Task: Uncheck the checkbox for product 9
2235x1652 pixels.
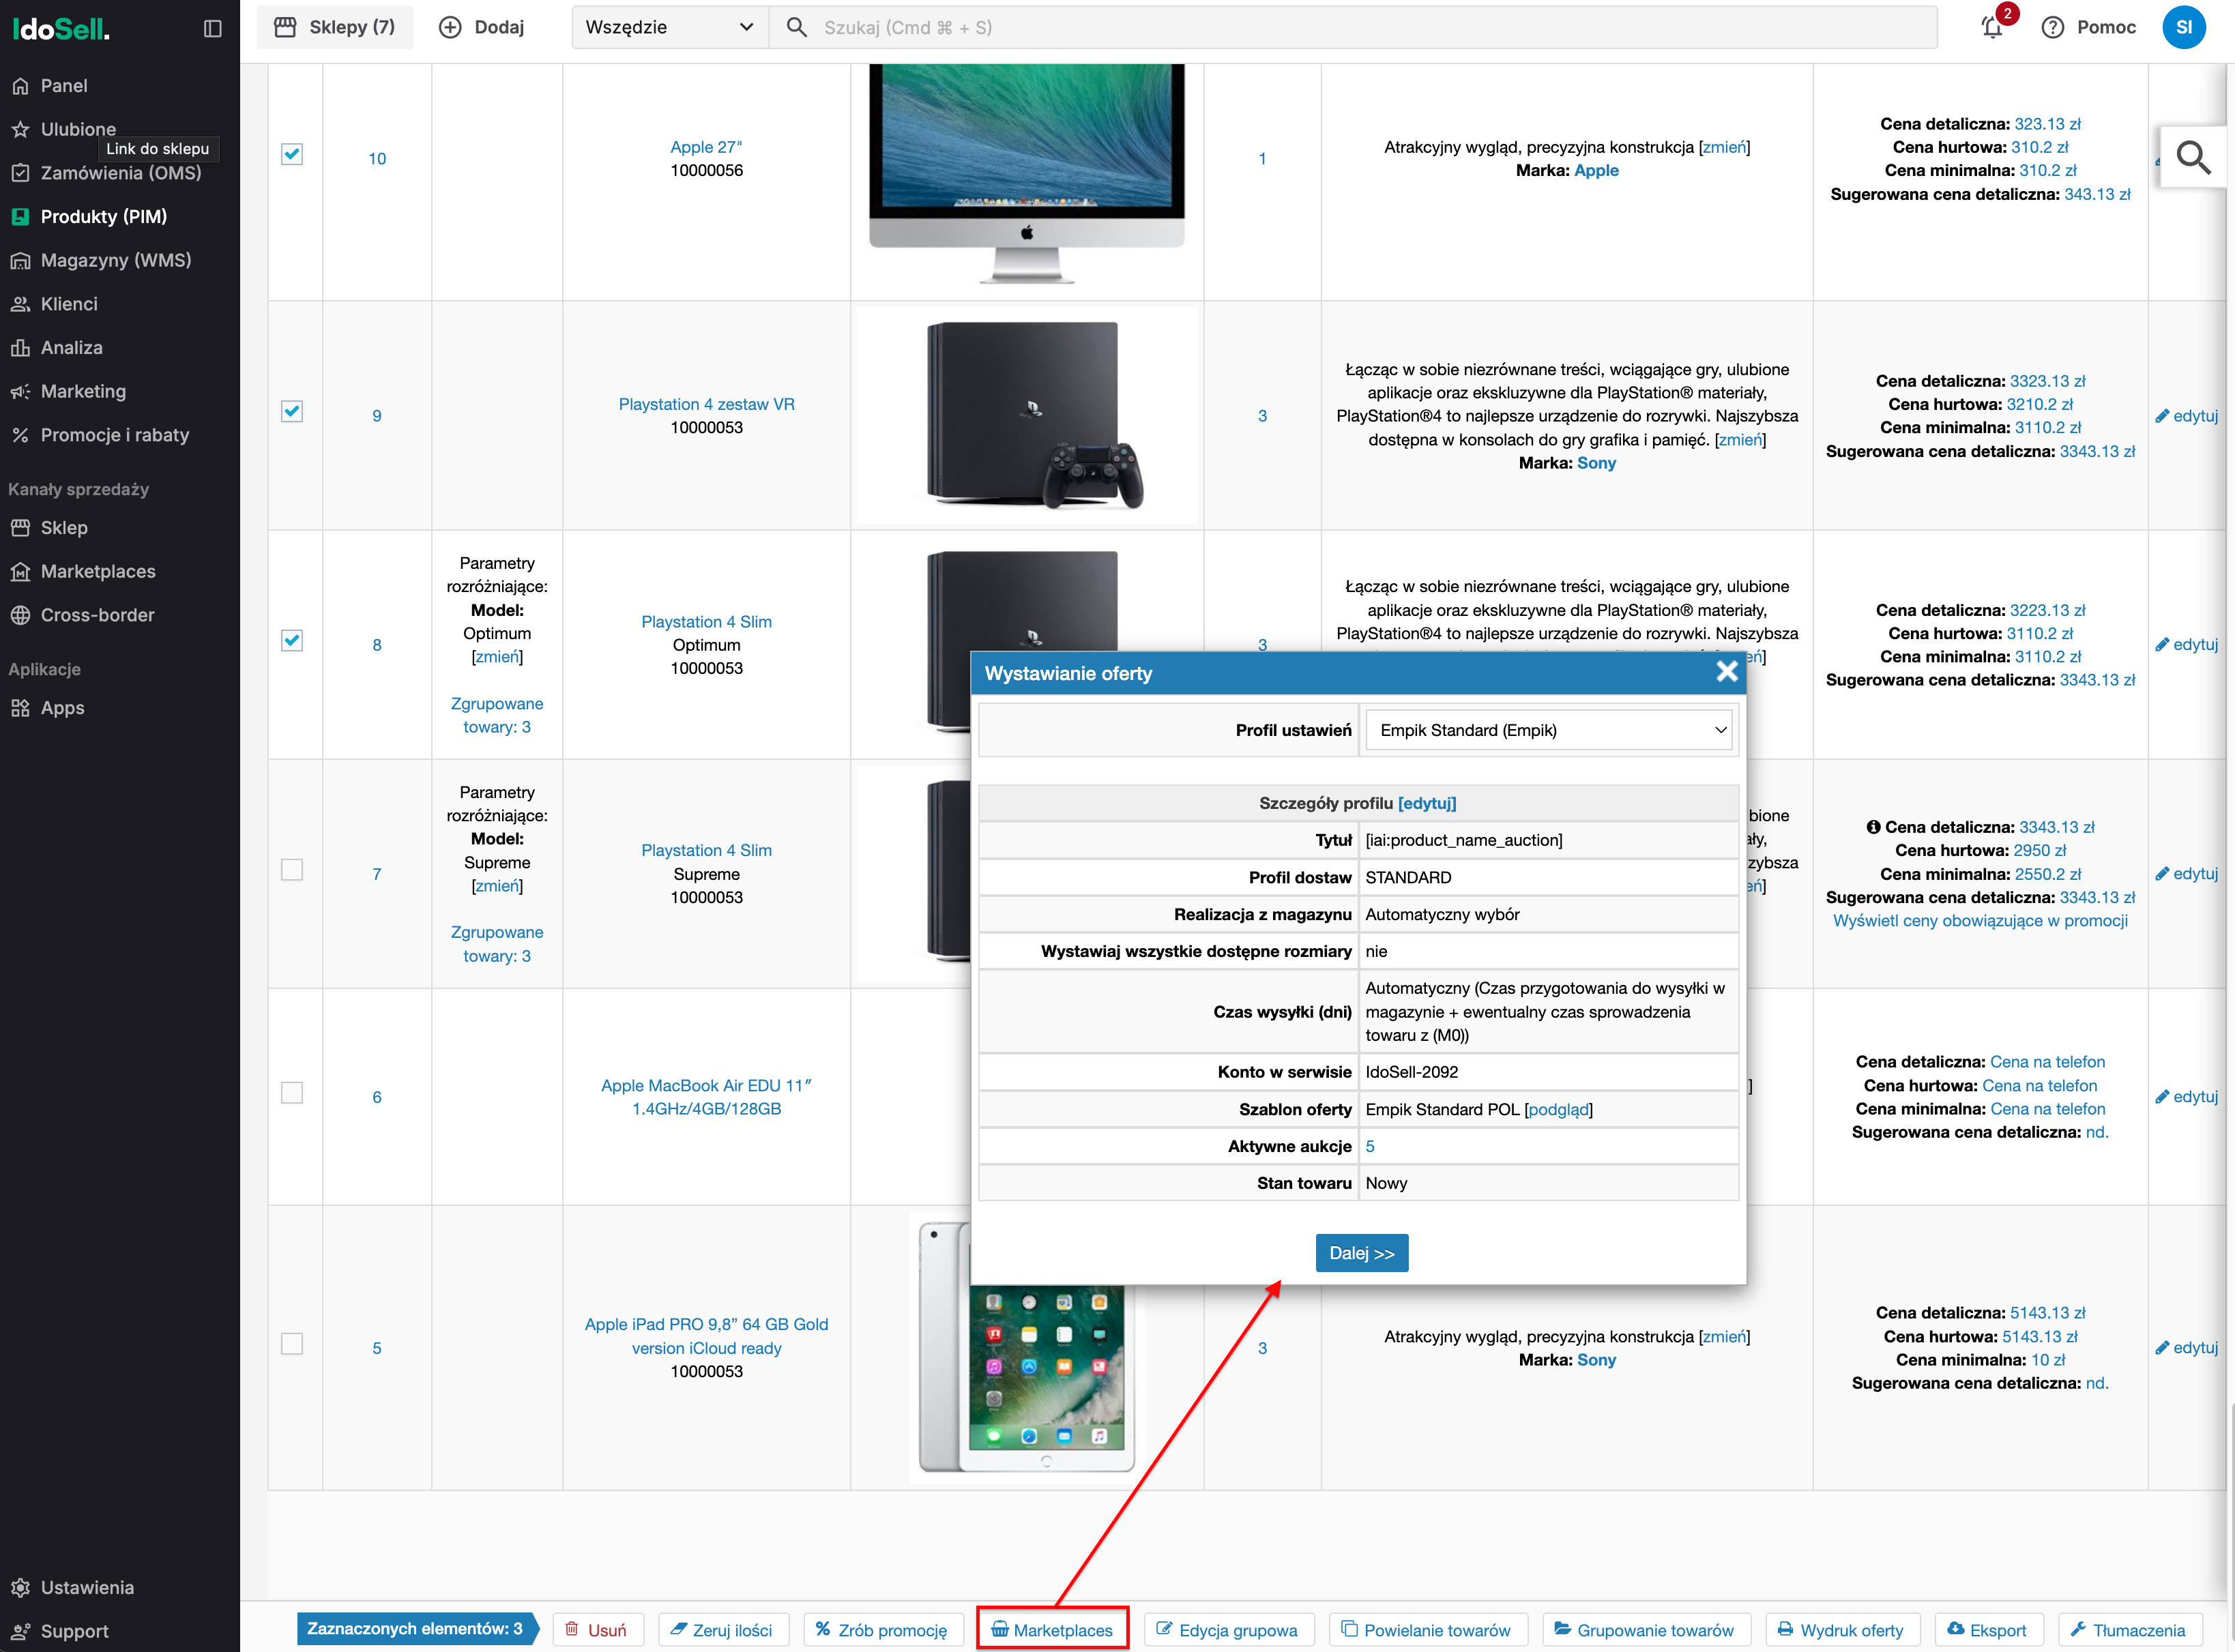Action: 292,412
